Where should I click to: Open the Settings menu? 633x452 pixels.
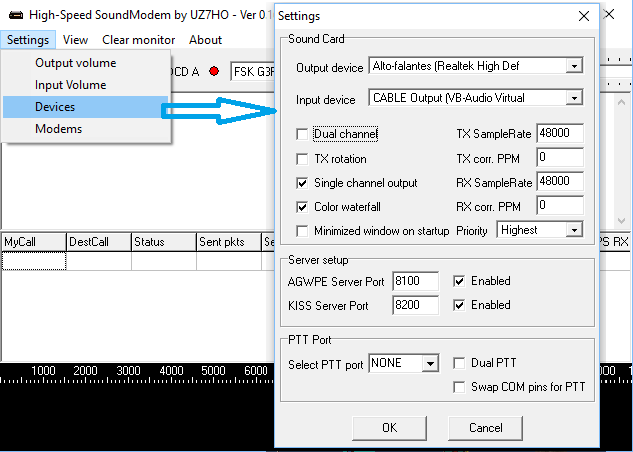[x=28, y=40]
